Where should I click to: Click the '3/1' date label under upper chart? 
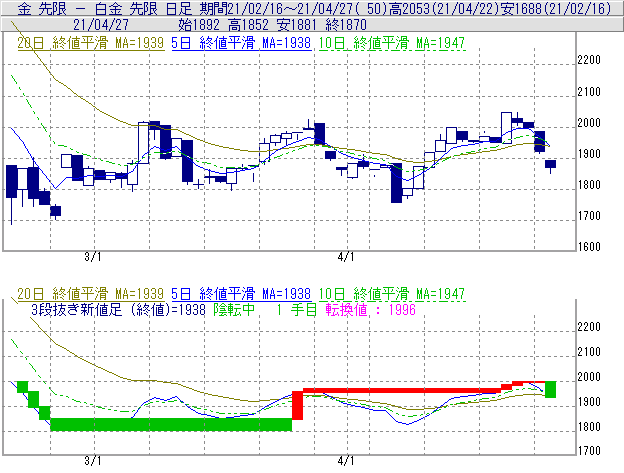[93, 257]
